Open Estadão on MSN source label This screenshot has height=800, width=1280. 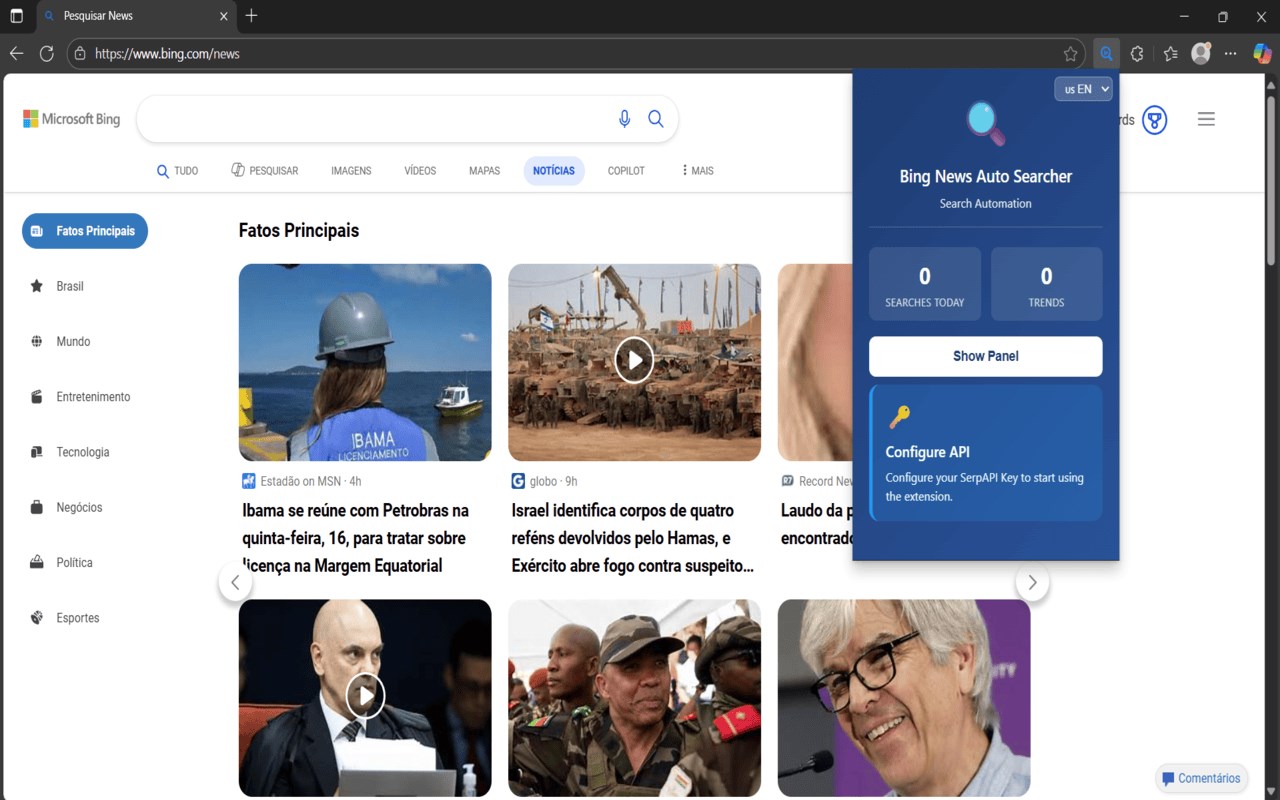(x=302, y=481)
